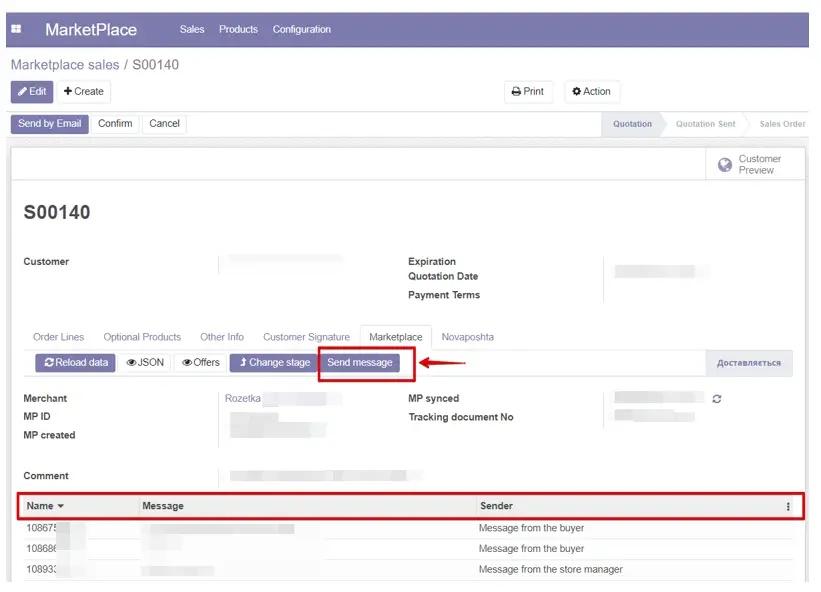Open the Sales menu
821x592 pixels.
tap(191, 29)
